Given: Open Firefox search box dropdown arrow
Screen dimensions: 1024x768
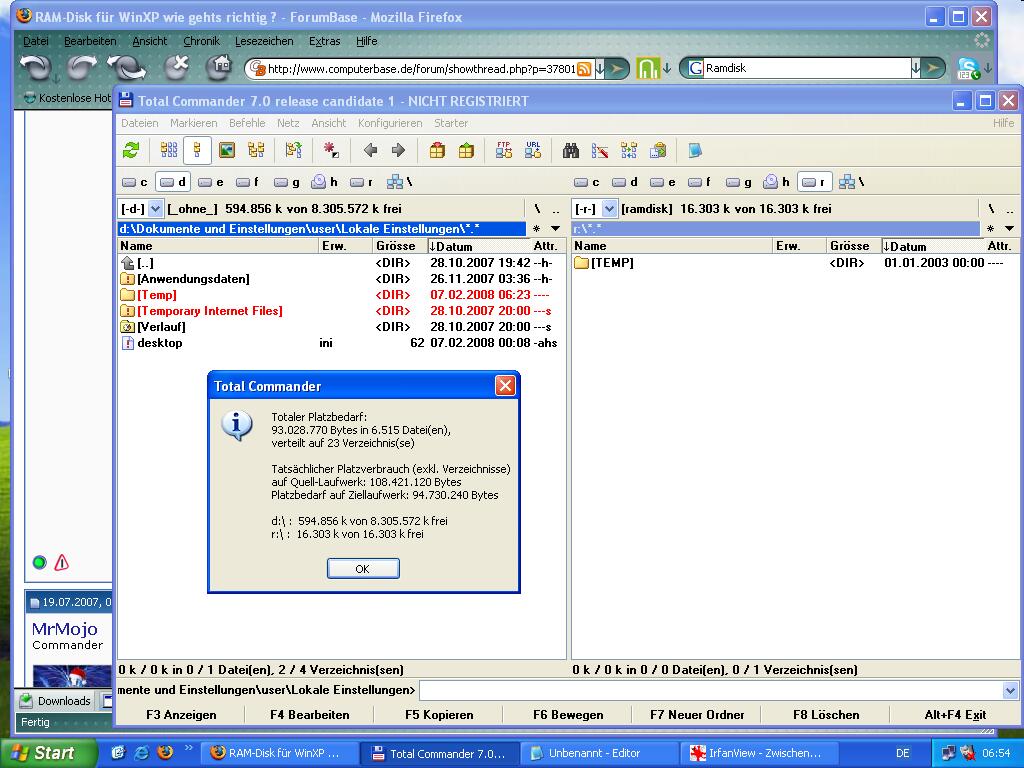Looking at the screenshot, I should point(916,68).
